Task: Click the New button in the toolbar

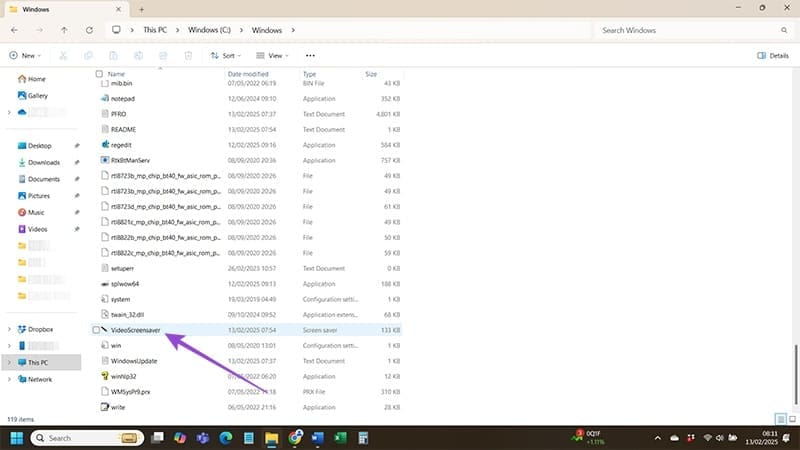Action: coord(25,56)
